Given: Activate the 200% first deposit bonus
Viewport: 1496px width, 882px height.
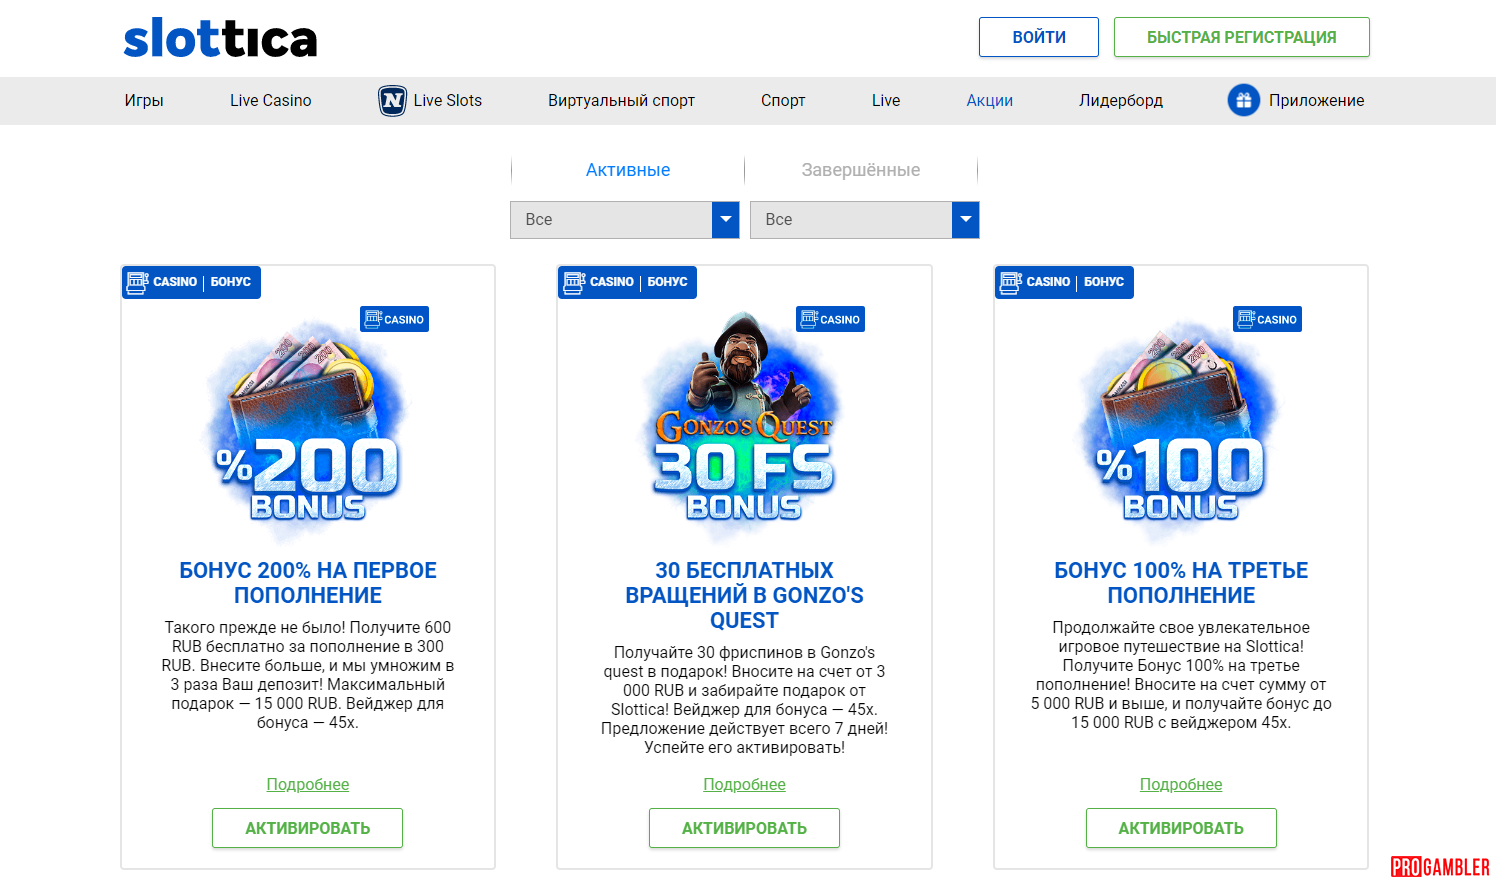Looking at the screenshot, I should [x=307, y=828].
